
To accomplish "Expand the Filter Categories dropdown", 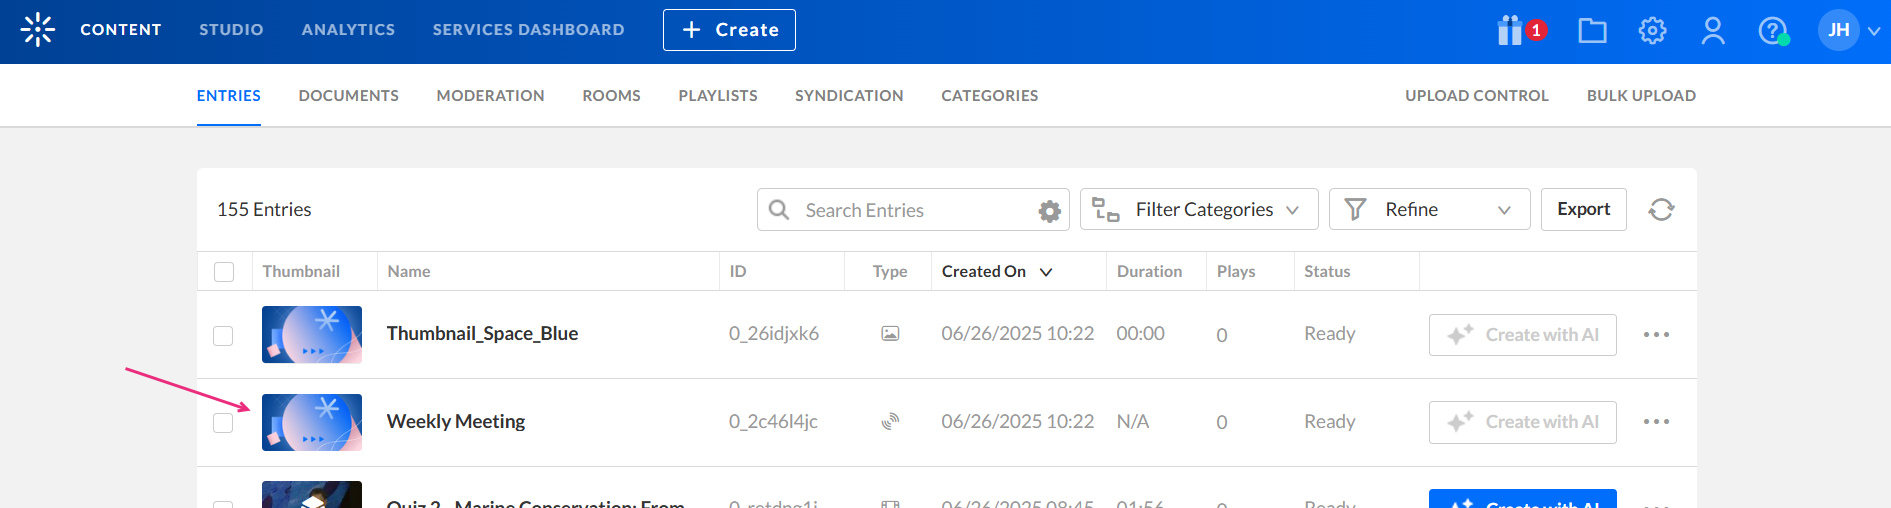I will (1198, 210).
